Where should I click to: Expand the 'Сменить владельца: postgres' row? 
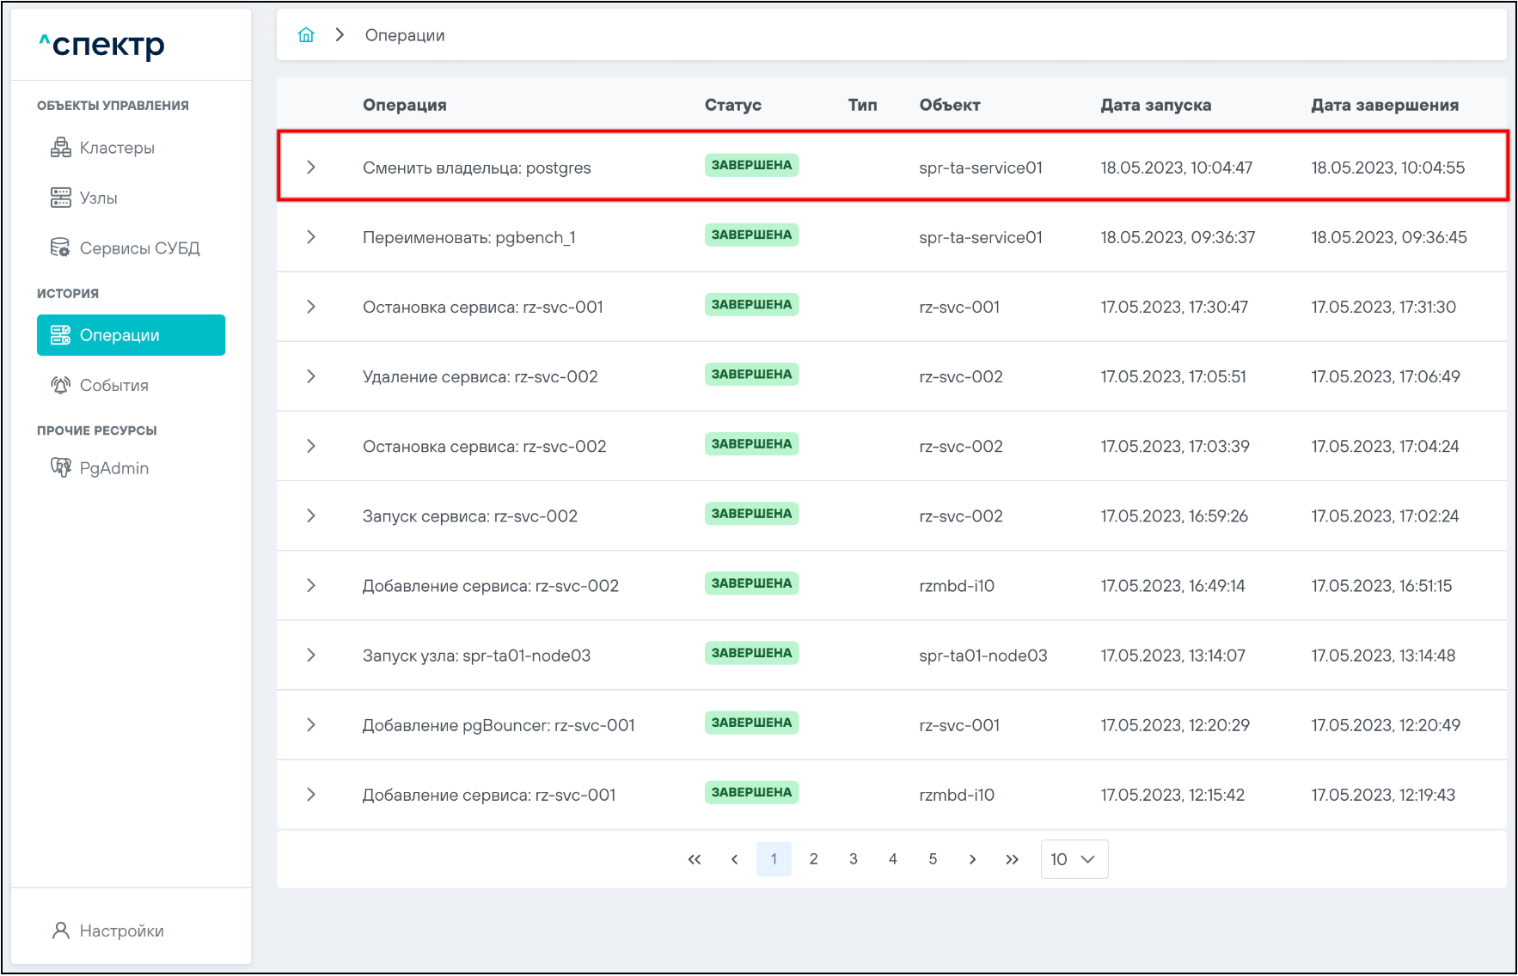point(311,167)
